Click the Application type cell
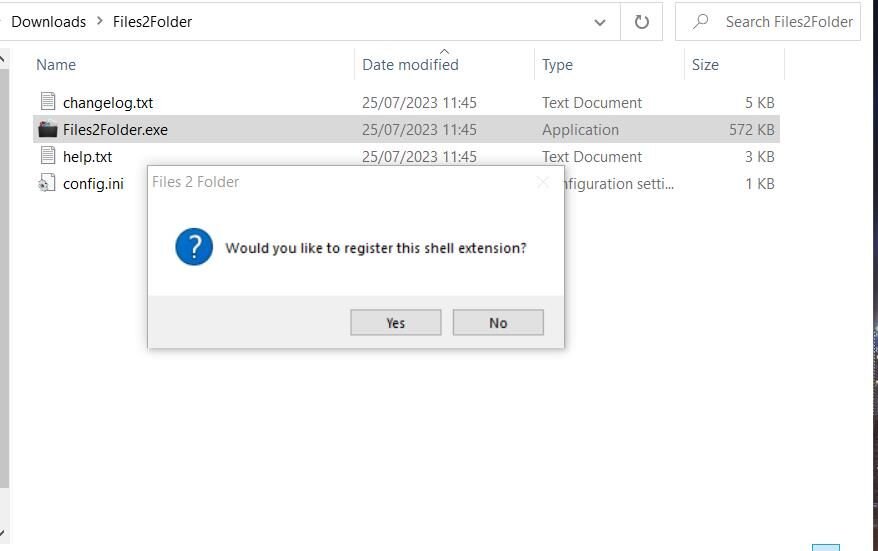This screenshot has width=878, height=551. pyautogui.click(x=580, y=129)
